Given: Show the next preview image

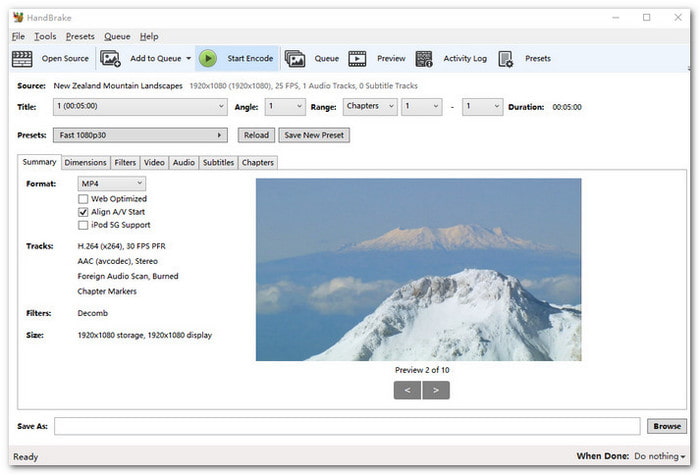Looking at the screenshot, I should 436,391.
